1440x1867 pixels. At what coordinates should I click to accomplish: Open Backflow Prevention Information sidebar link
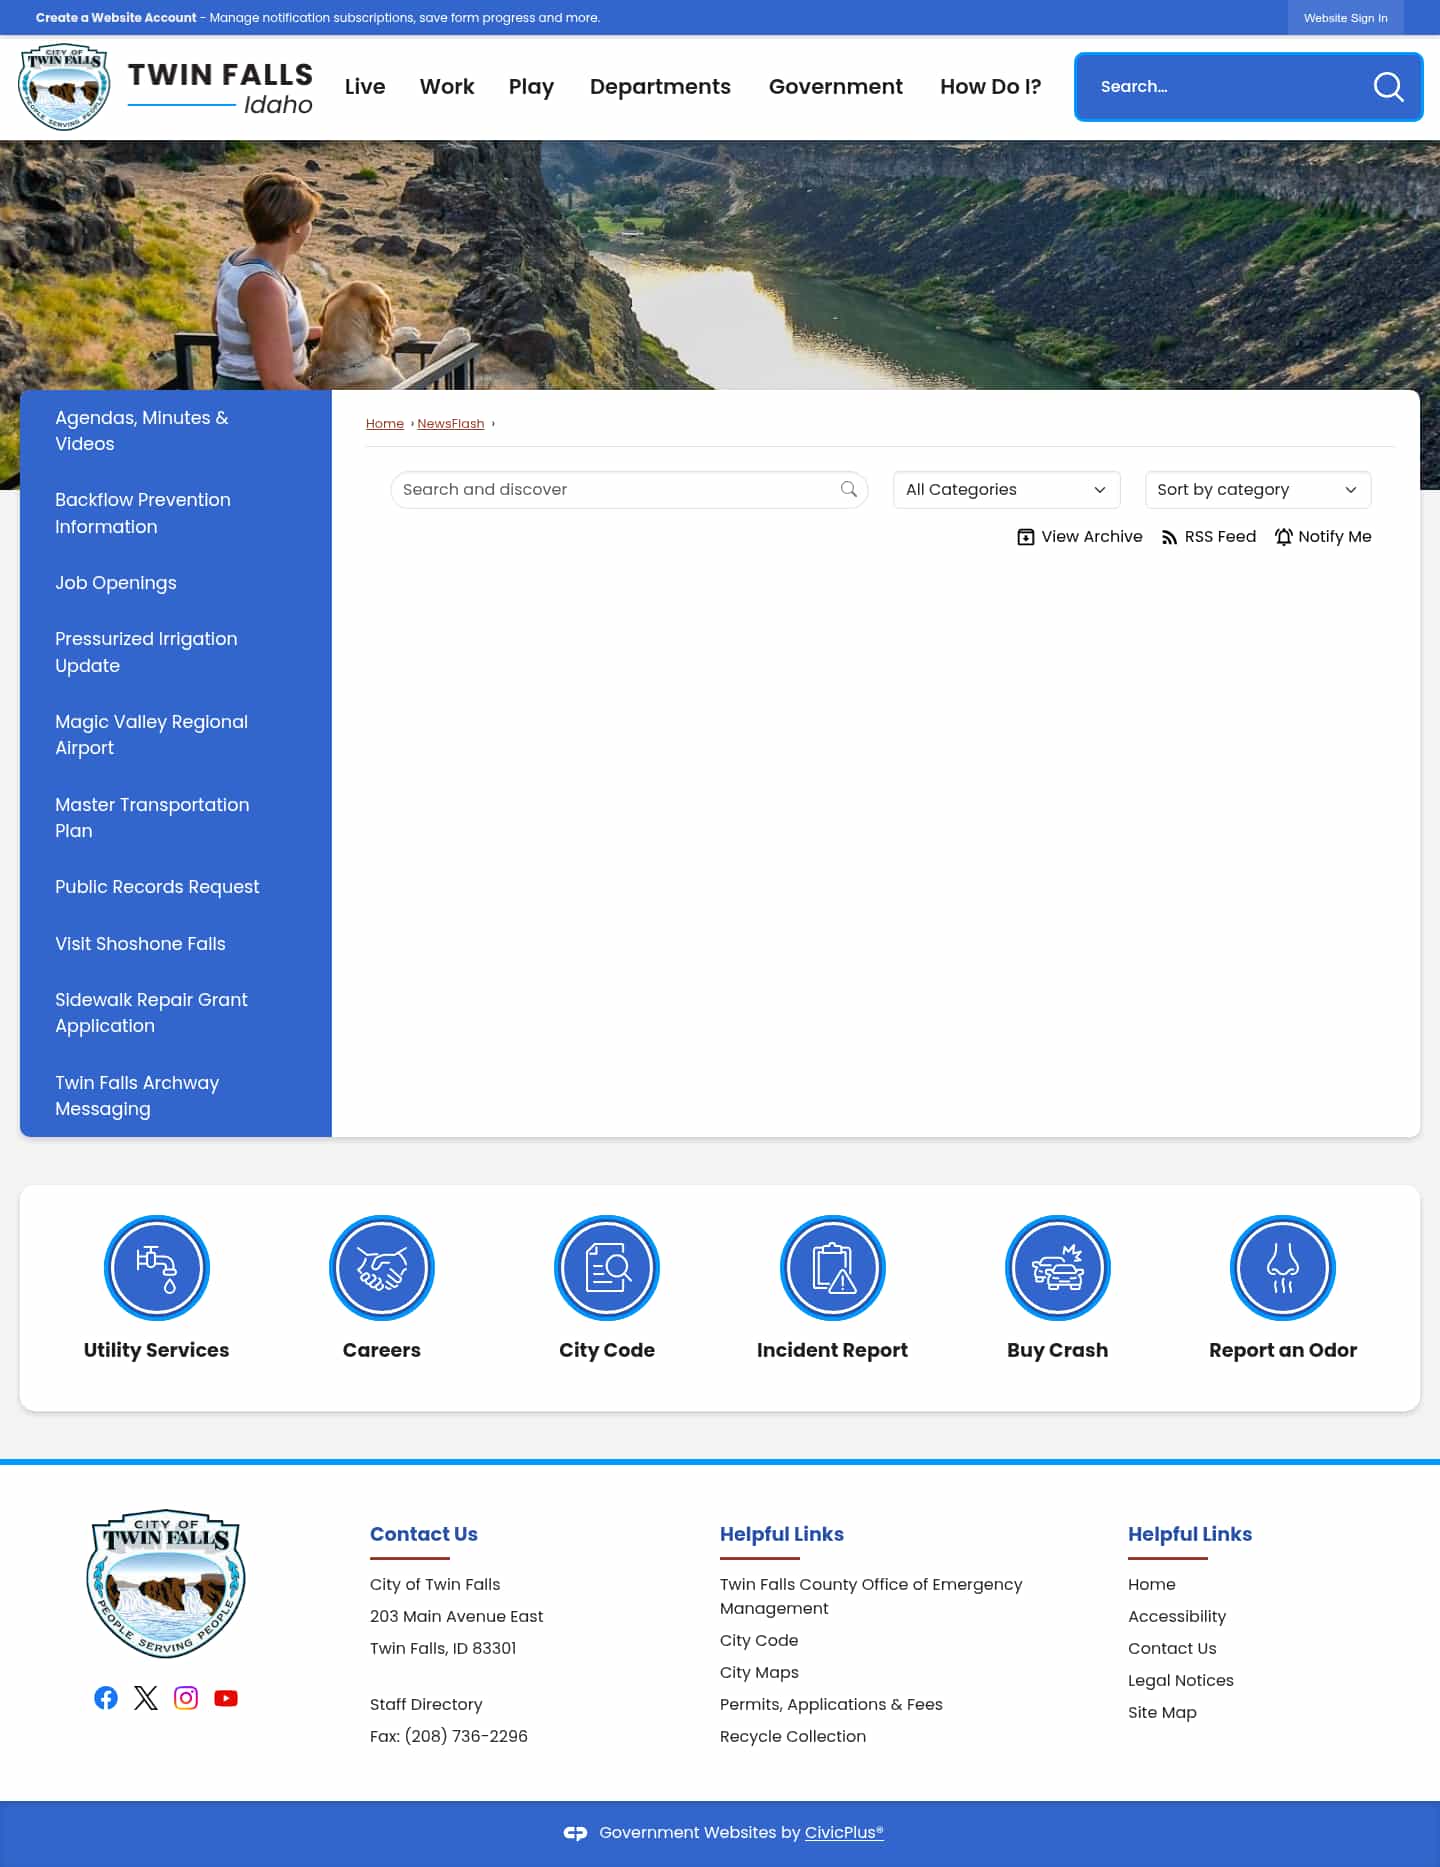[x=143, y=513]
